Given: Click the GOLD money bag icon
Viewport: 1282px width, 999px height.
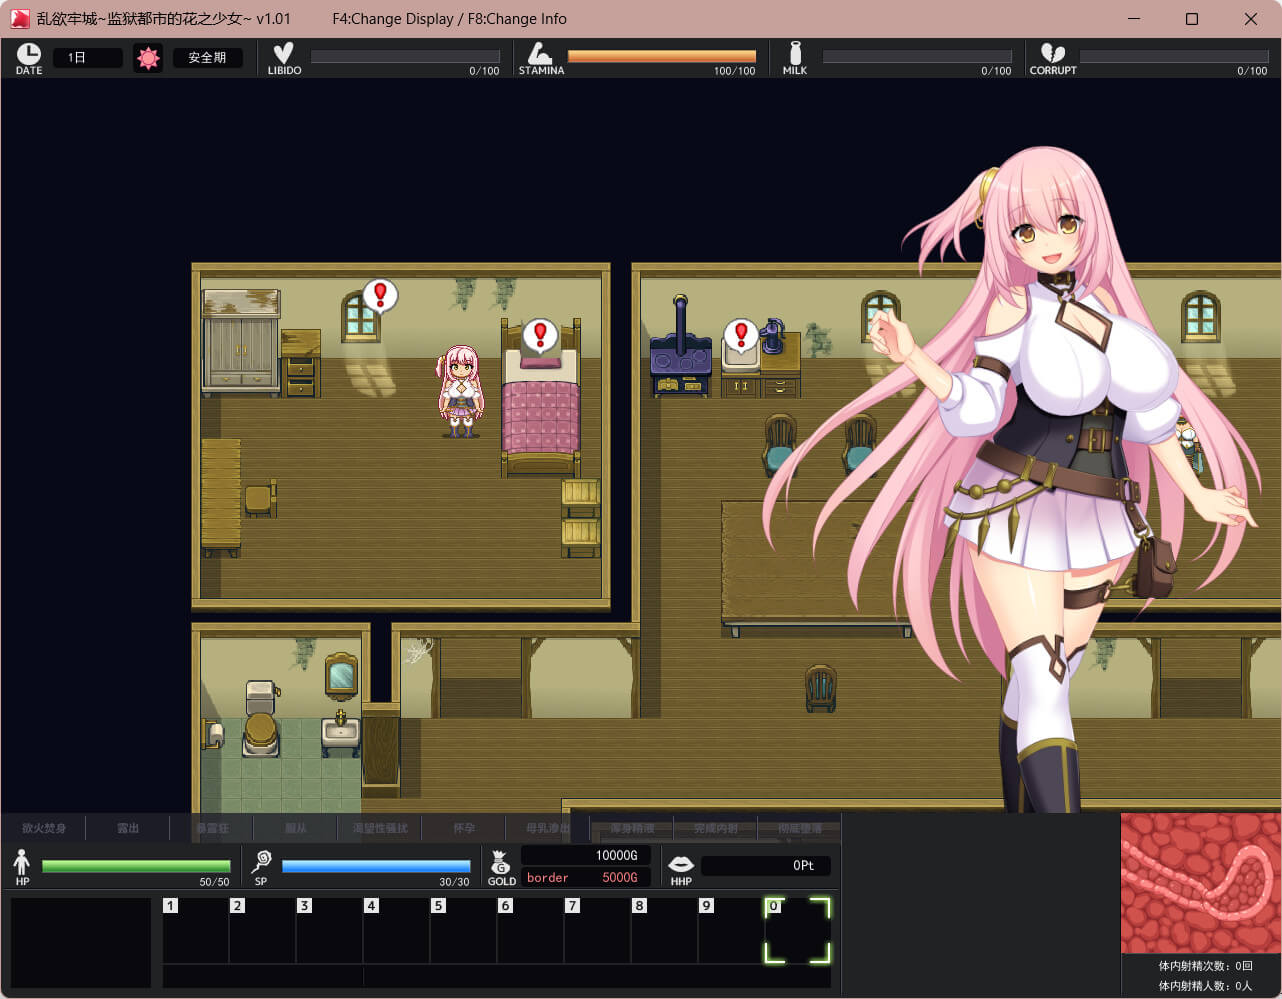Looking at the screenshot, I should (501, 861).
